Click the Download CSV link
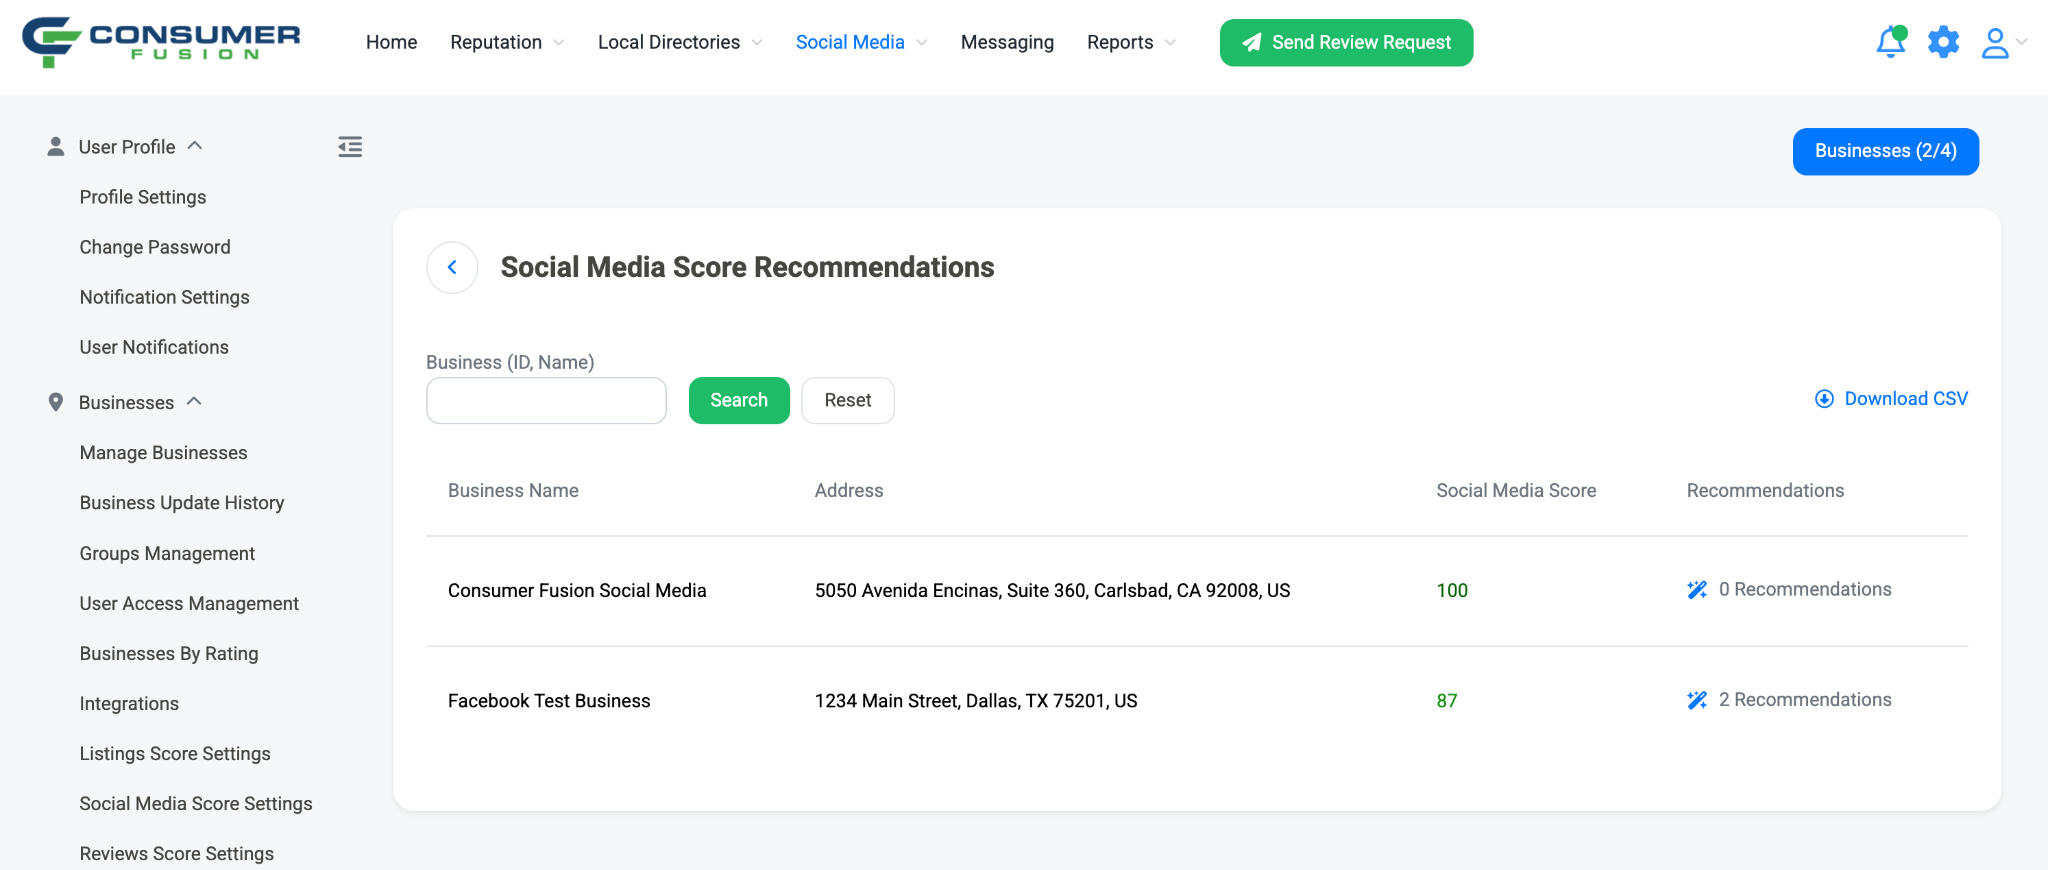 coord(1905,399)
